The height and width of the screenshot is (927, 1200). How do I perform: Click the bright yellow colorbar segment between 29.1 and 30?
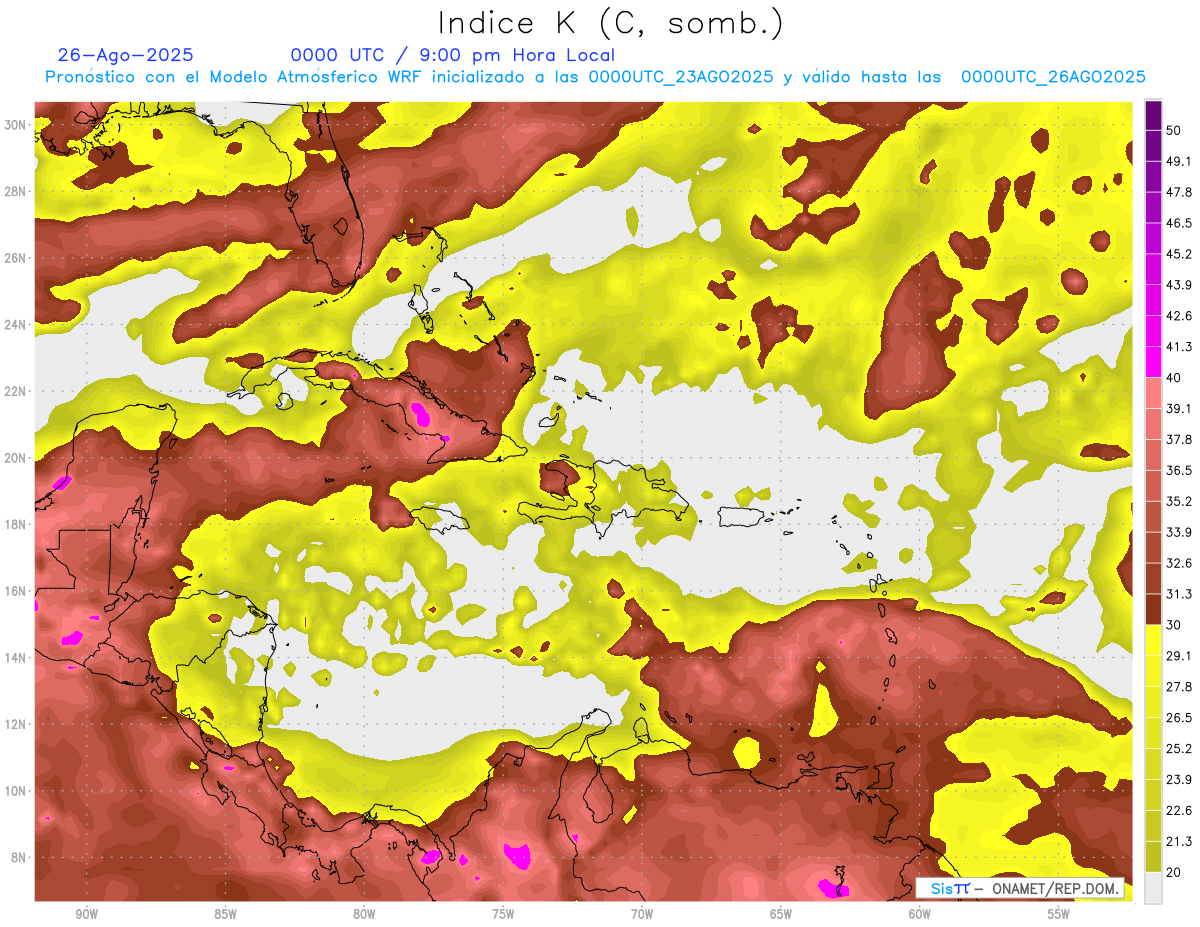1153,640
